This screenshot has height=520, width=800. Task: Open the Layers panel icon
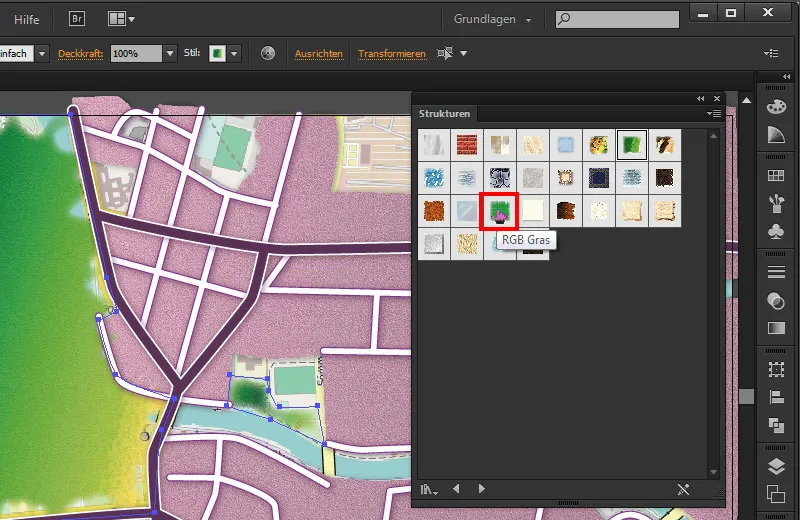point(776,466)
